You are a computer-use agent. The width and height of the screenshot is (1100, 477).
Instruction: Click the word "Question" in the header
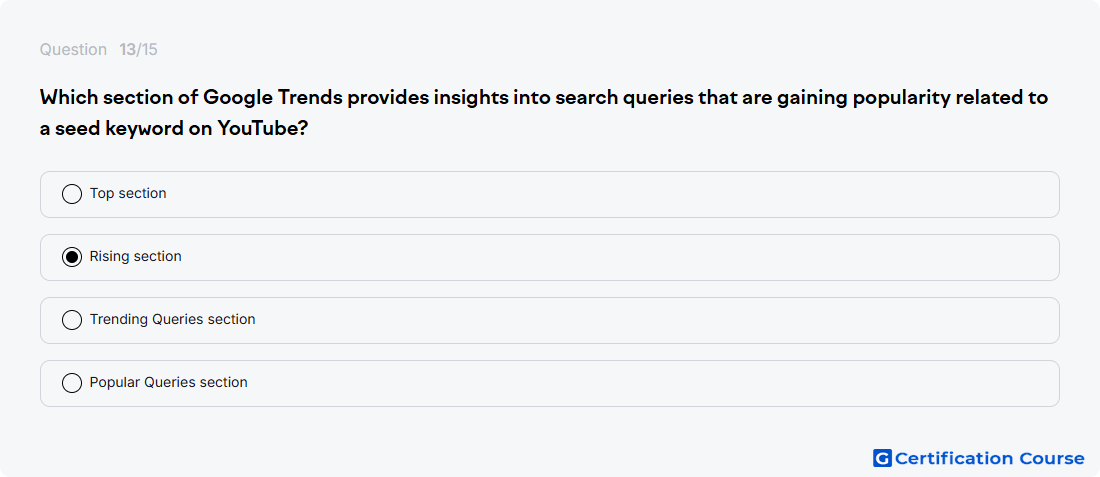(x=73, y=50)
